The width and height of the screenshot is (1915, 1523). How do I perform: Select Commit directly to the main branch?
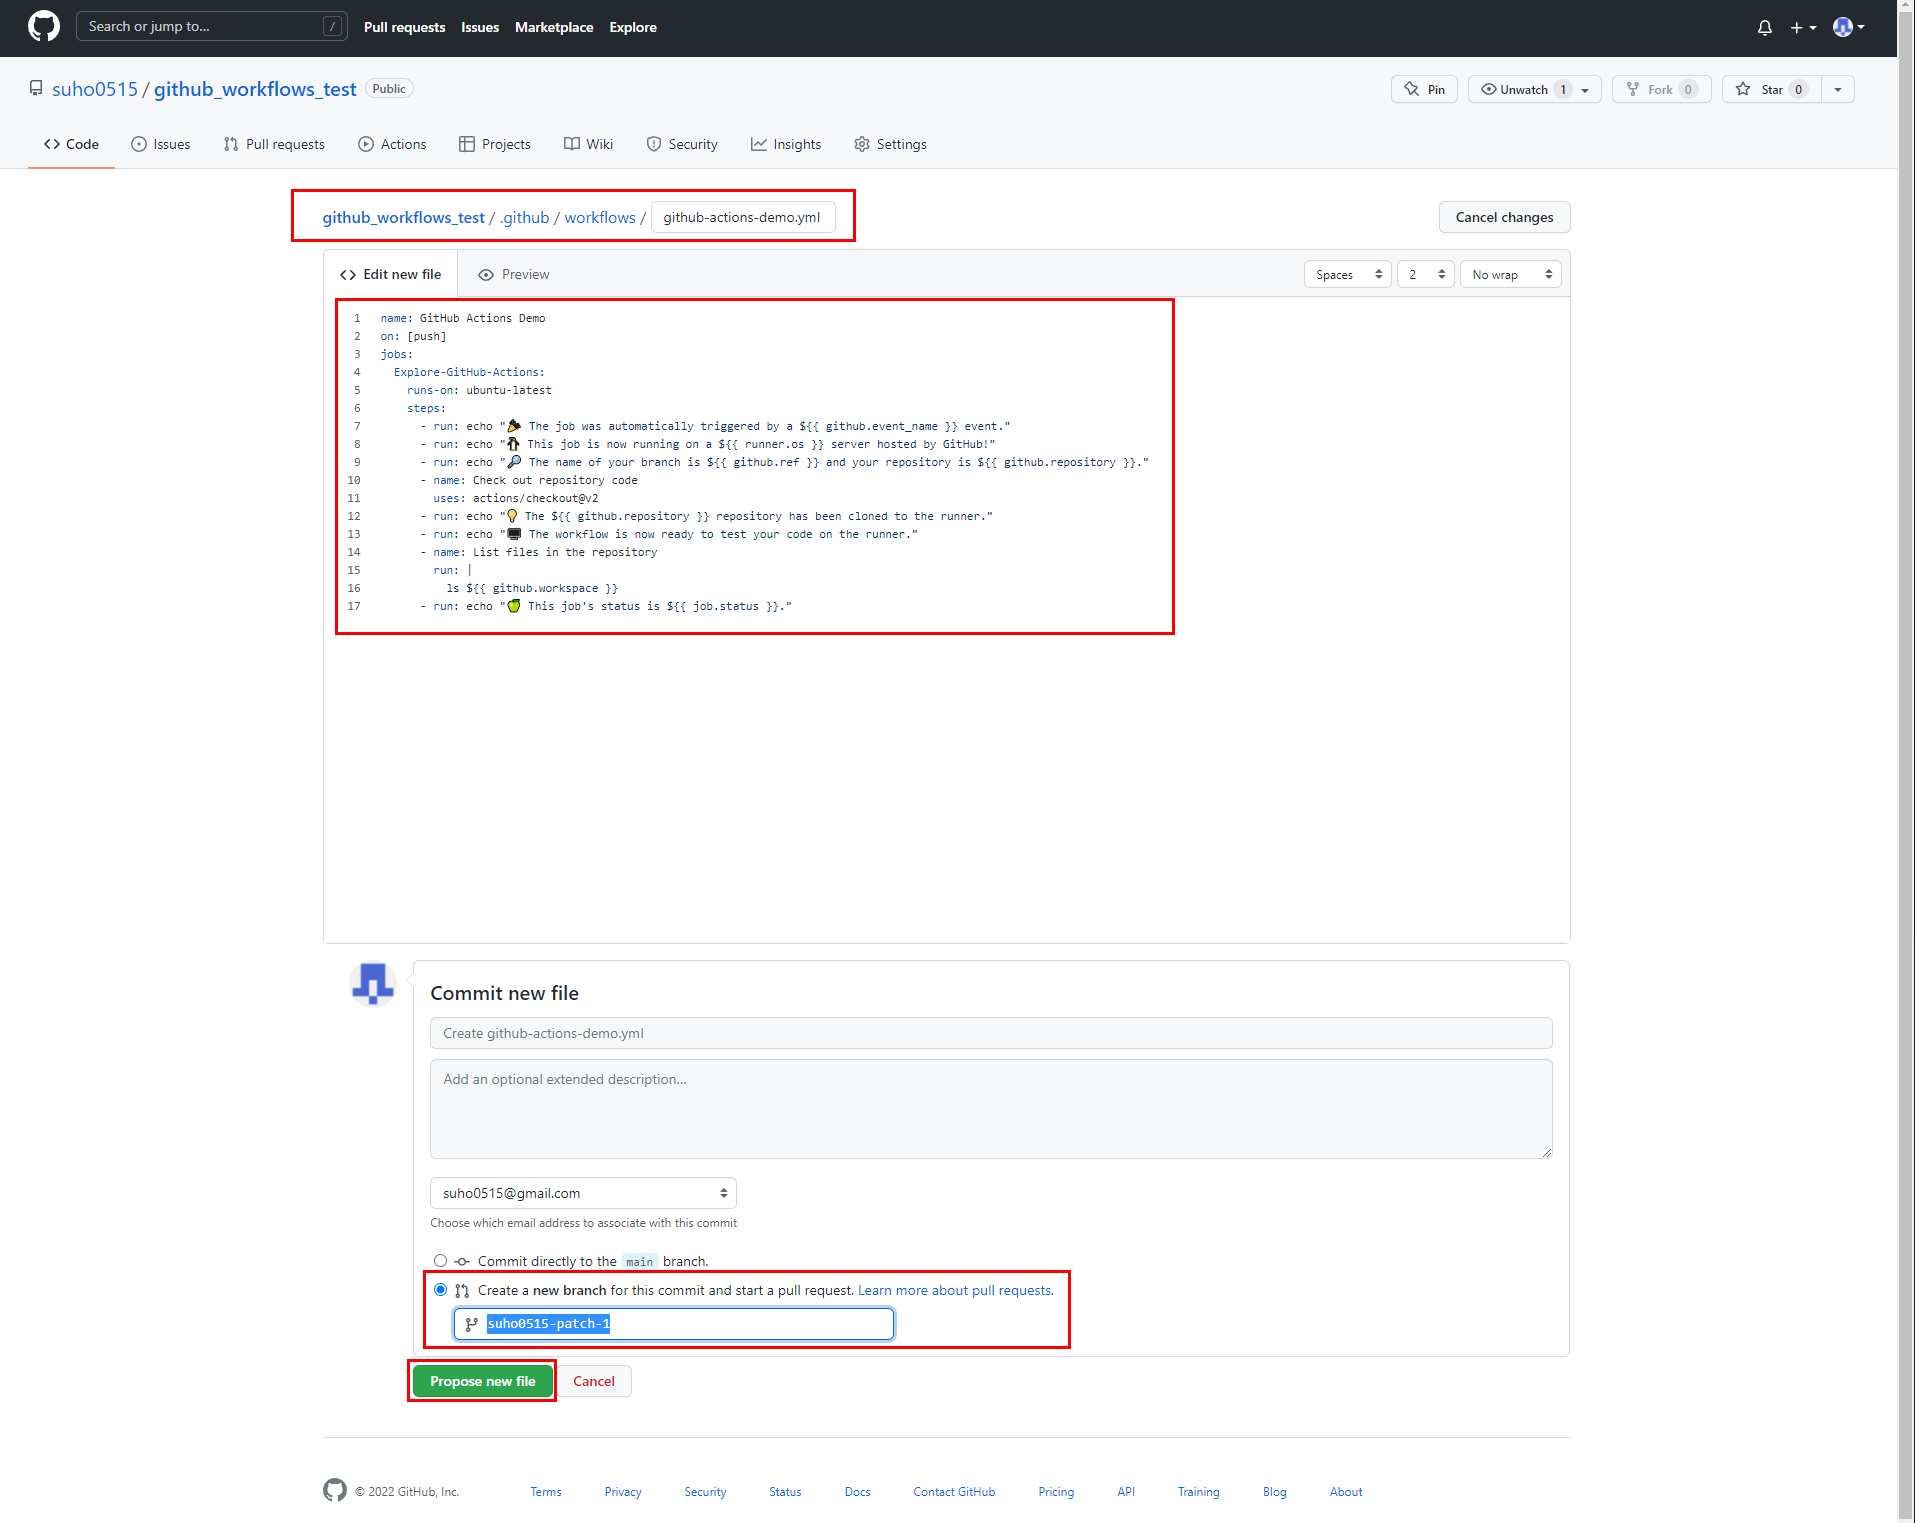point(440,1261)
